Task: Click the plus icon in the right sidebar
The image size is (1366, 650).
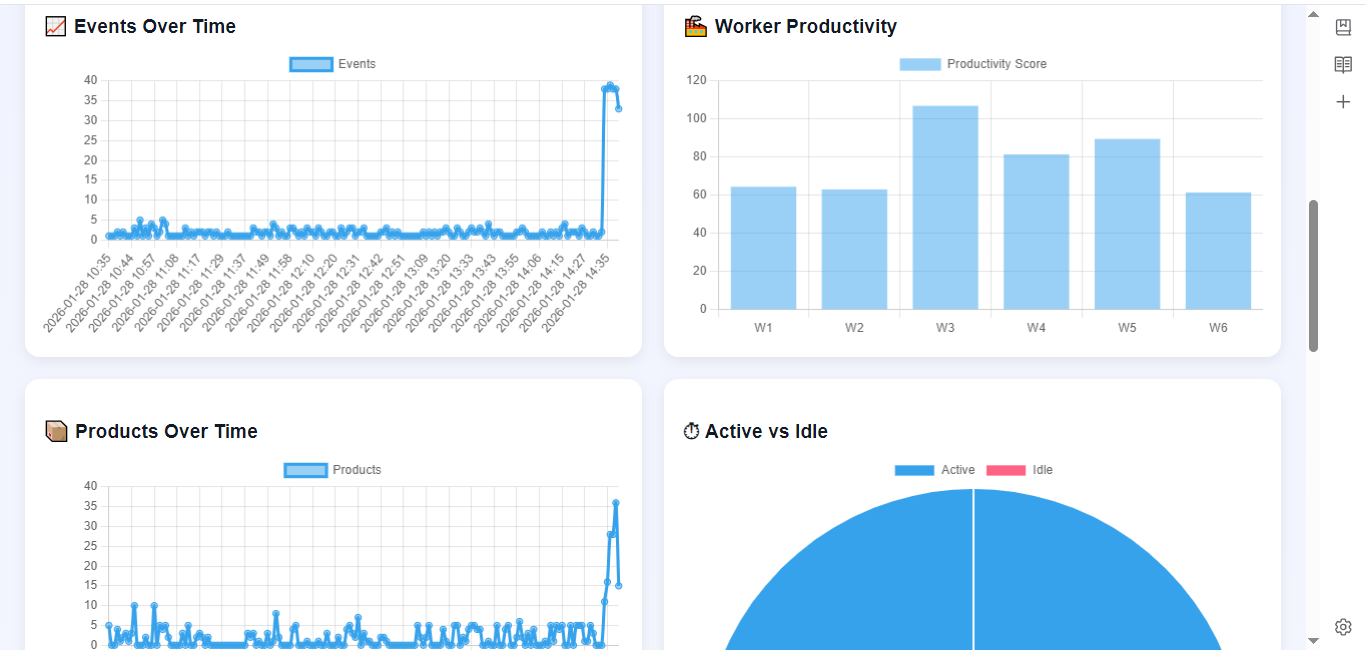Action: coord(1343,101)
